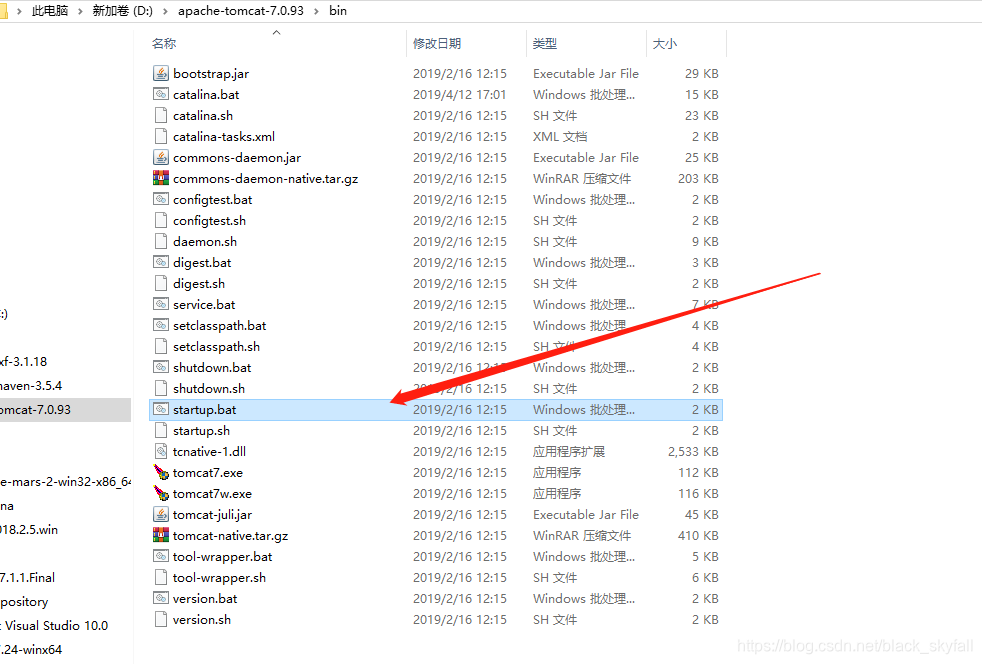
Task: Sort files by 大小 column header
Action: coord(664,43)
